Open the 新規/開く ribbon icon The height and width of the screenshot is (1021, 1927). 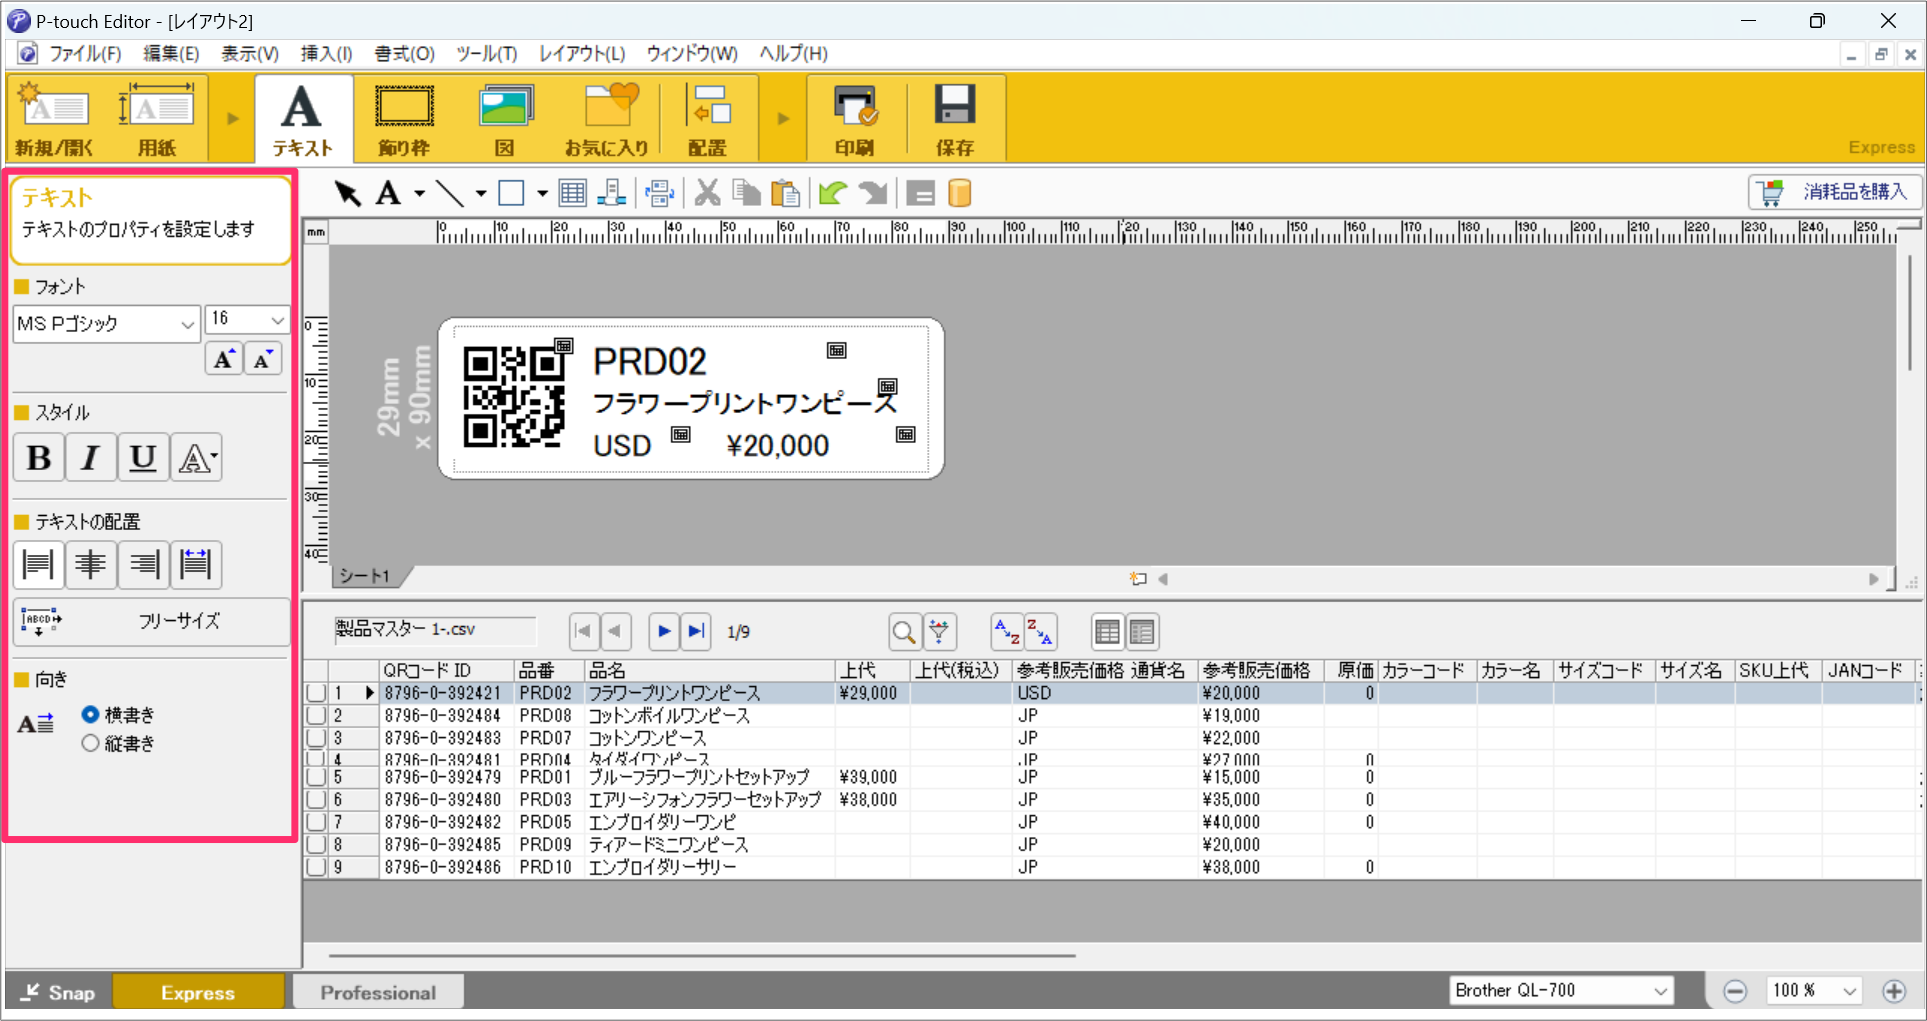click(x=54, y=118)
